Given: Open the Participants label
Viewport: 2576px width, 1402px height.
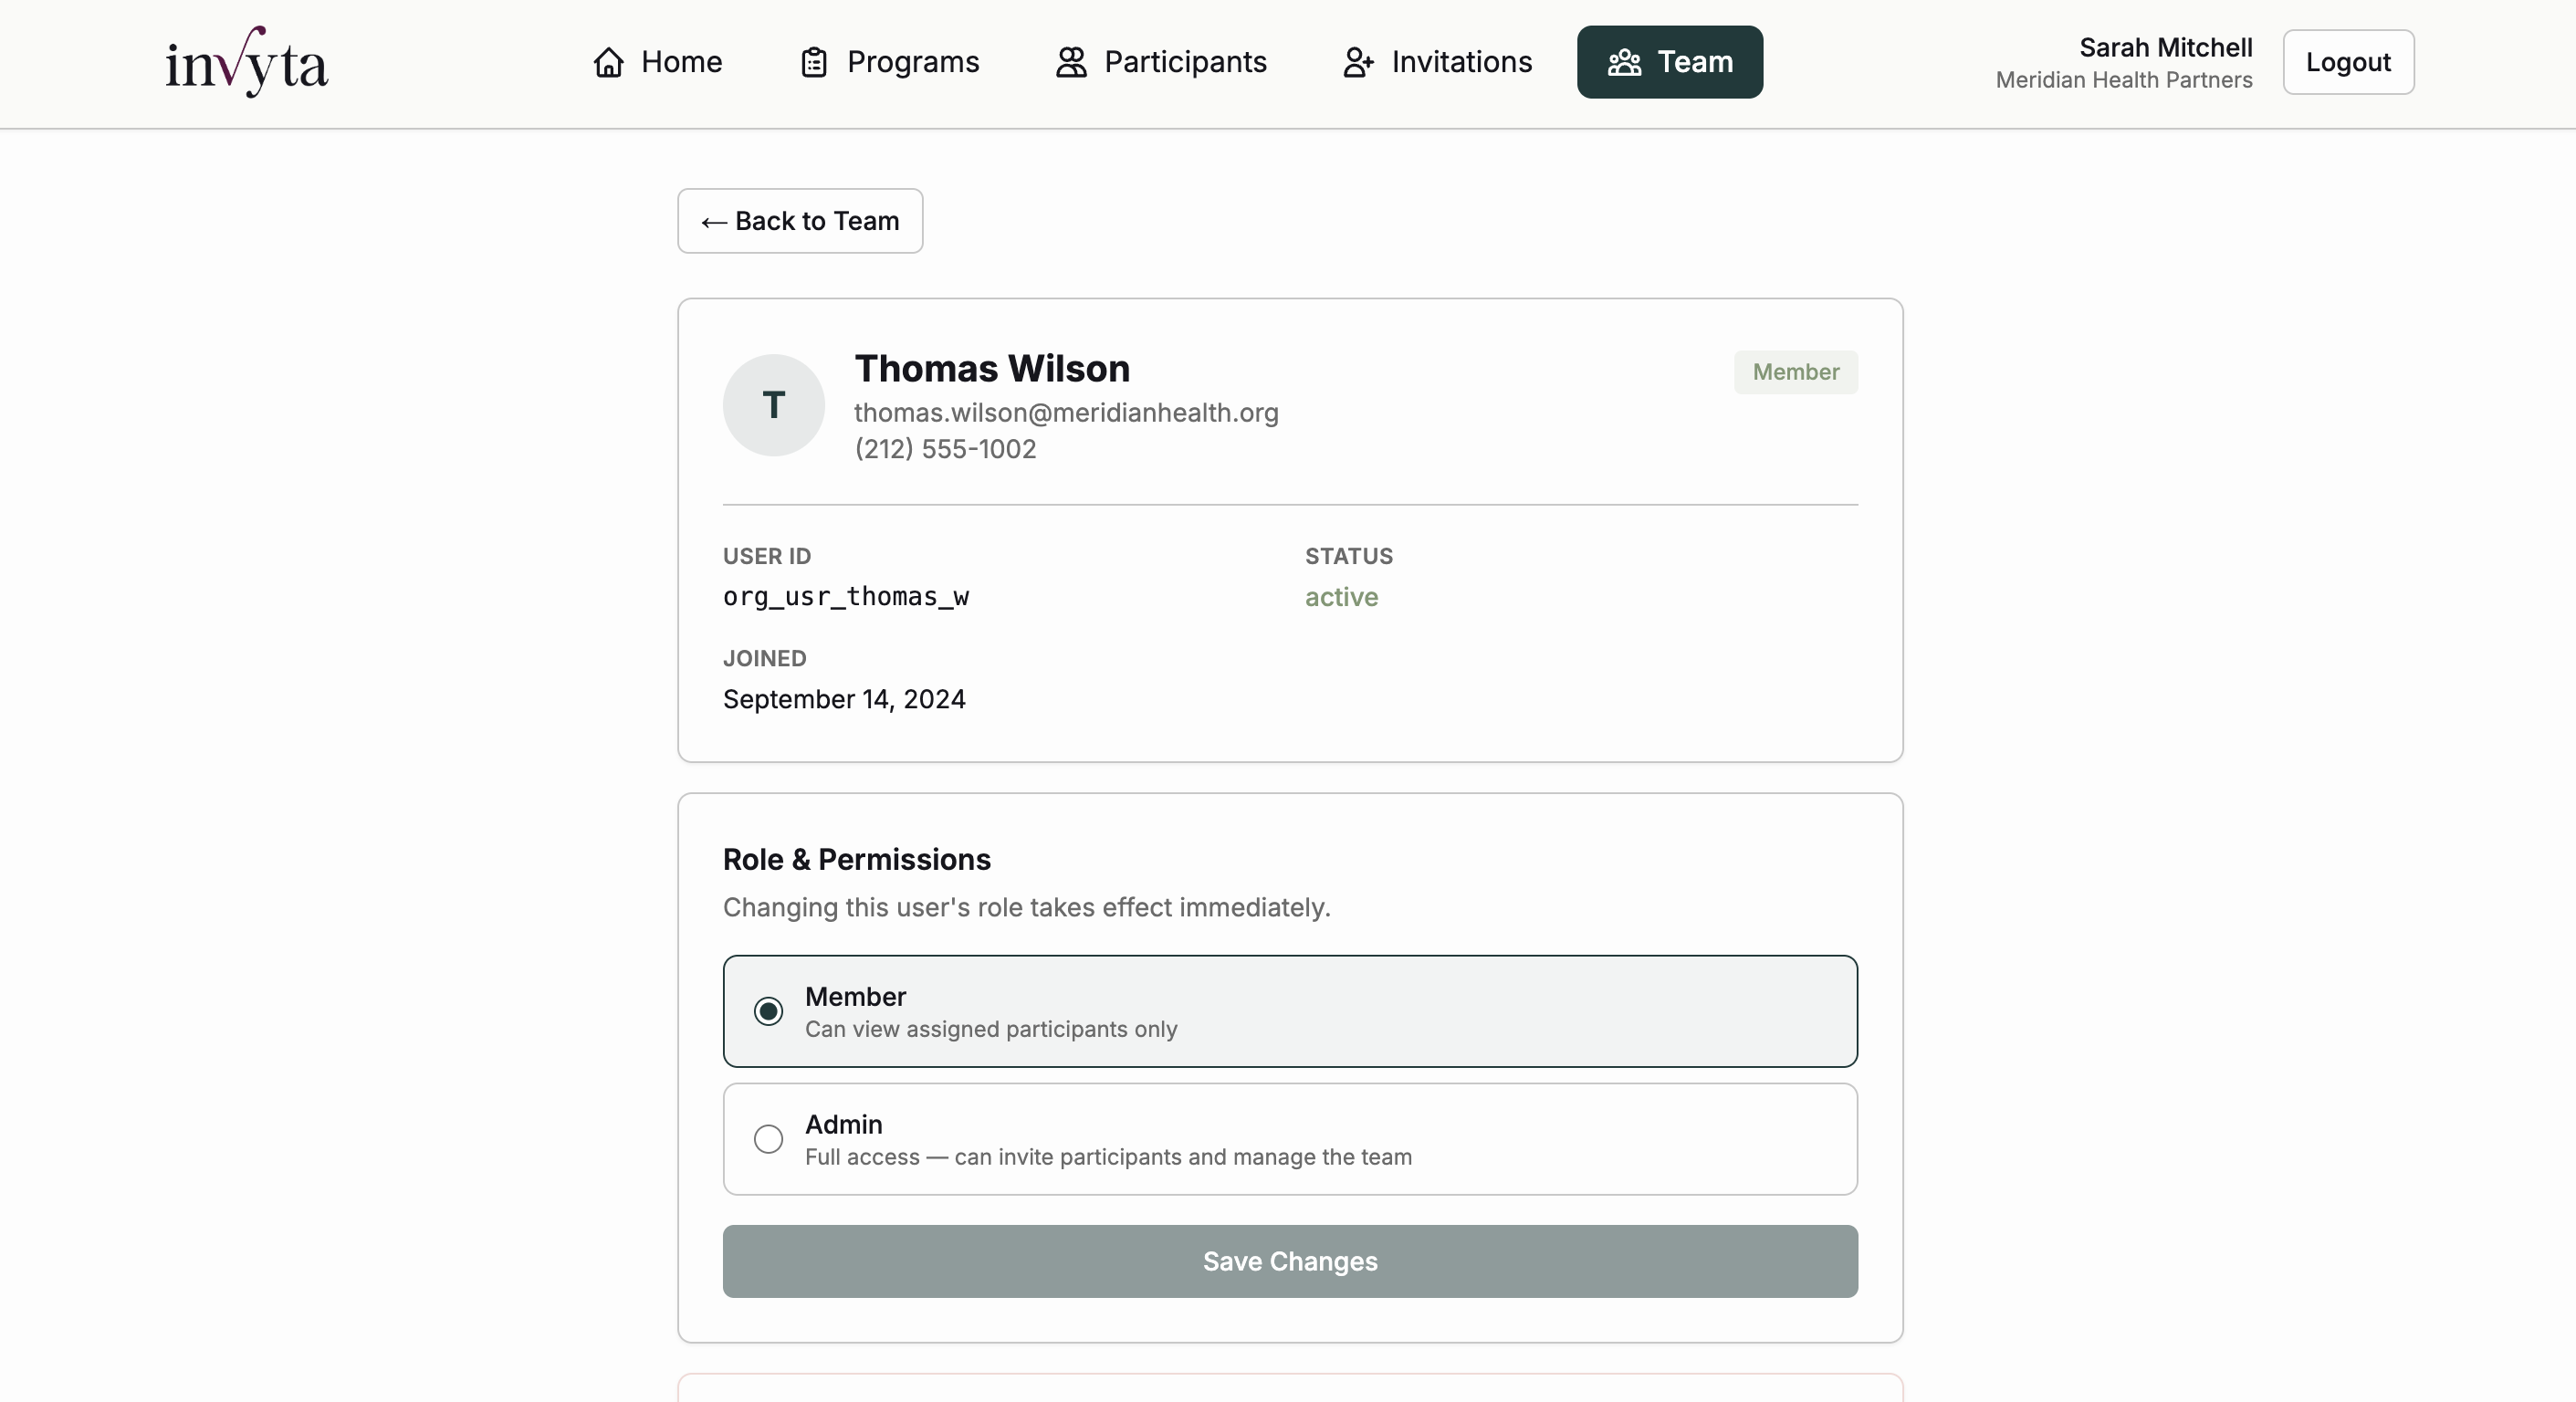Looking at the screenshot, I should 1185,62.
